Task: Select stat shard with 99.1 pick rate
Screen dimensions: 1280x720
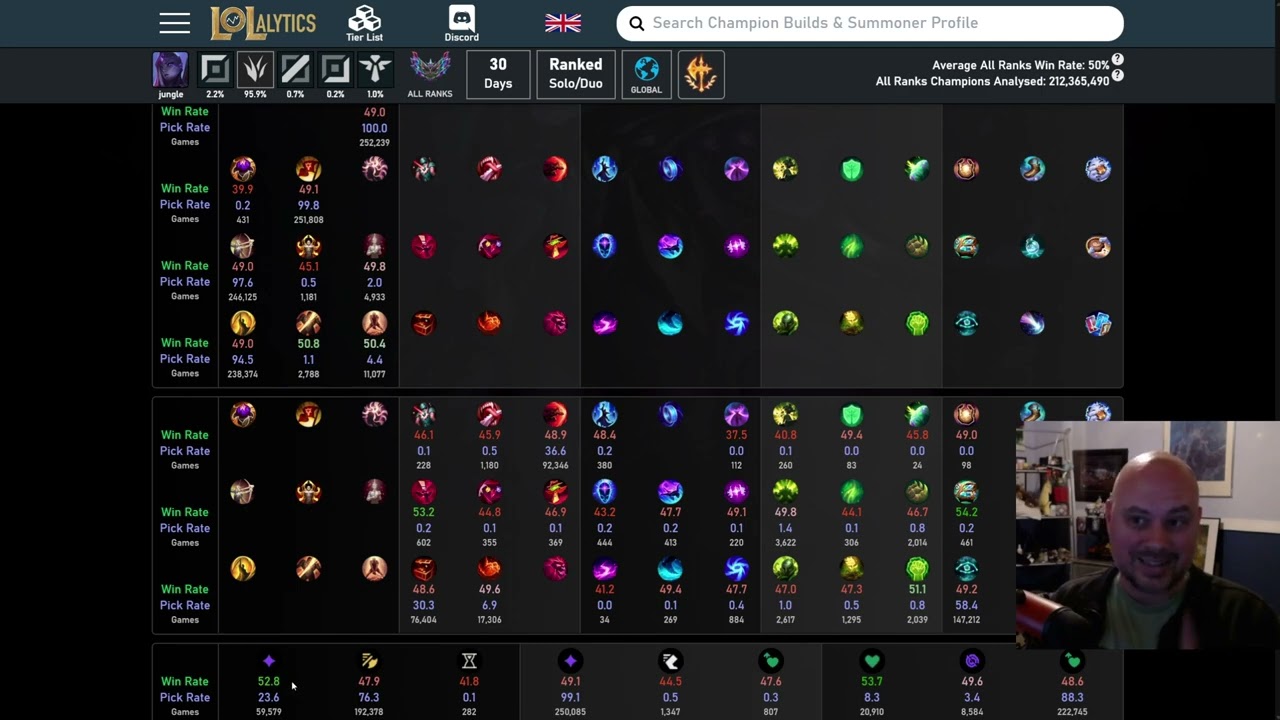Action: point(570,661)
